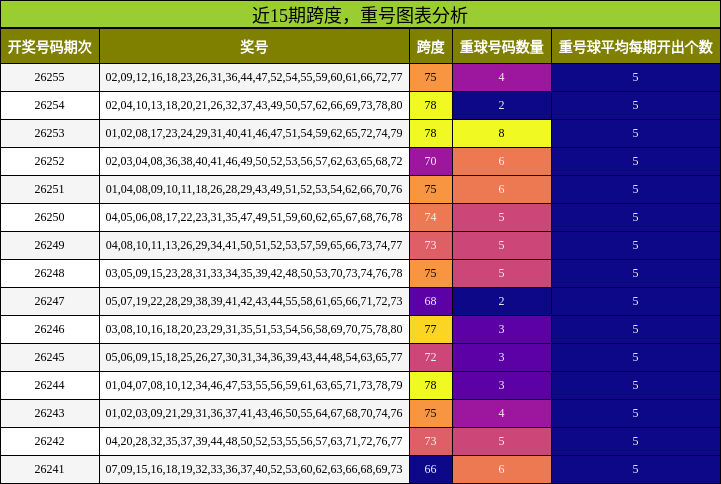Click average value 5 in row 26248
Image resolution: width=721 pixels, height=484 pixels.
[636, 273]
